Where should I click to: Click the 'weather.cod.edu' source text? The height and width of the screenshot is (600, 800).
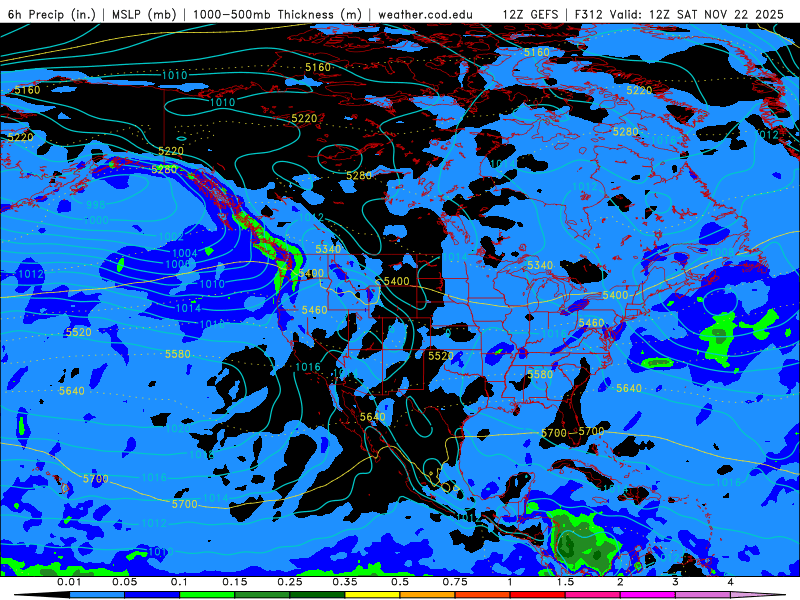[425, 14]
